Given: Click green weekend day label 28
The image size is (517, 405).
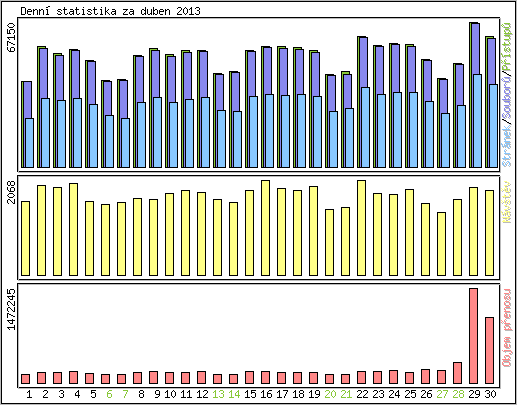Looking at the screenshot, I should click(458, 394).
